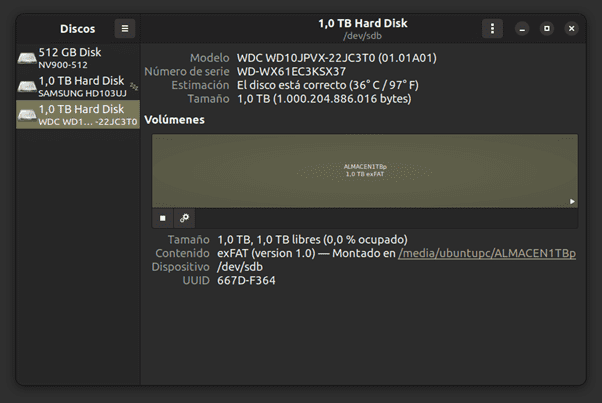Viewport: 602px width, 403px height.
Task: Click the 1,0 TB Hard Disk window title
Action: tap(363, 23)
